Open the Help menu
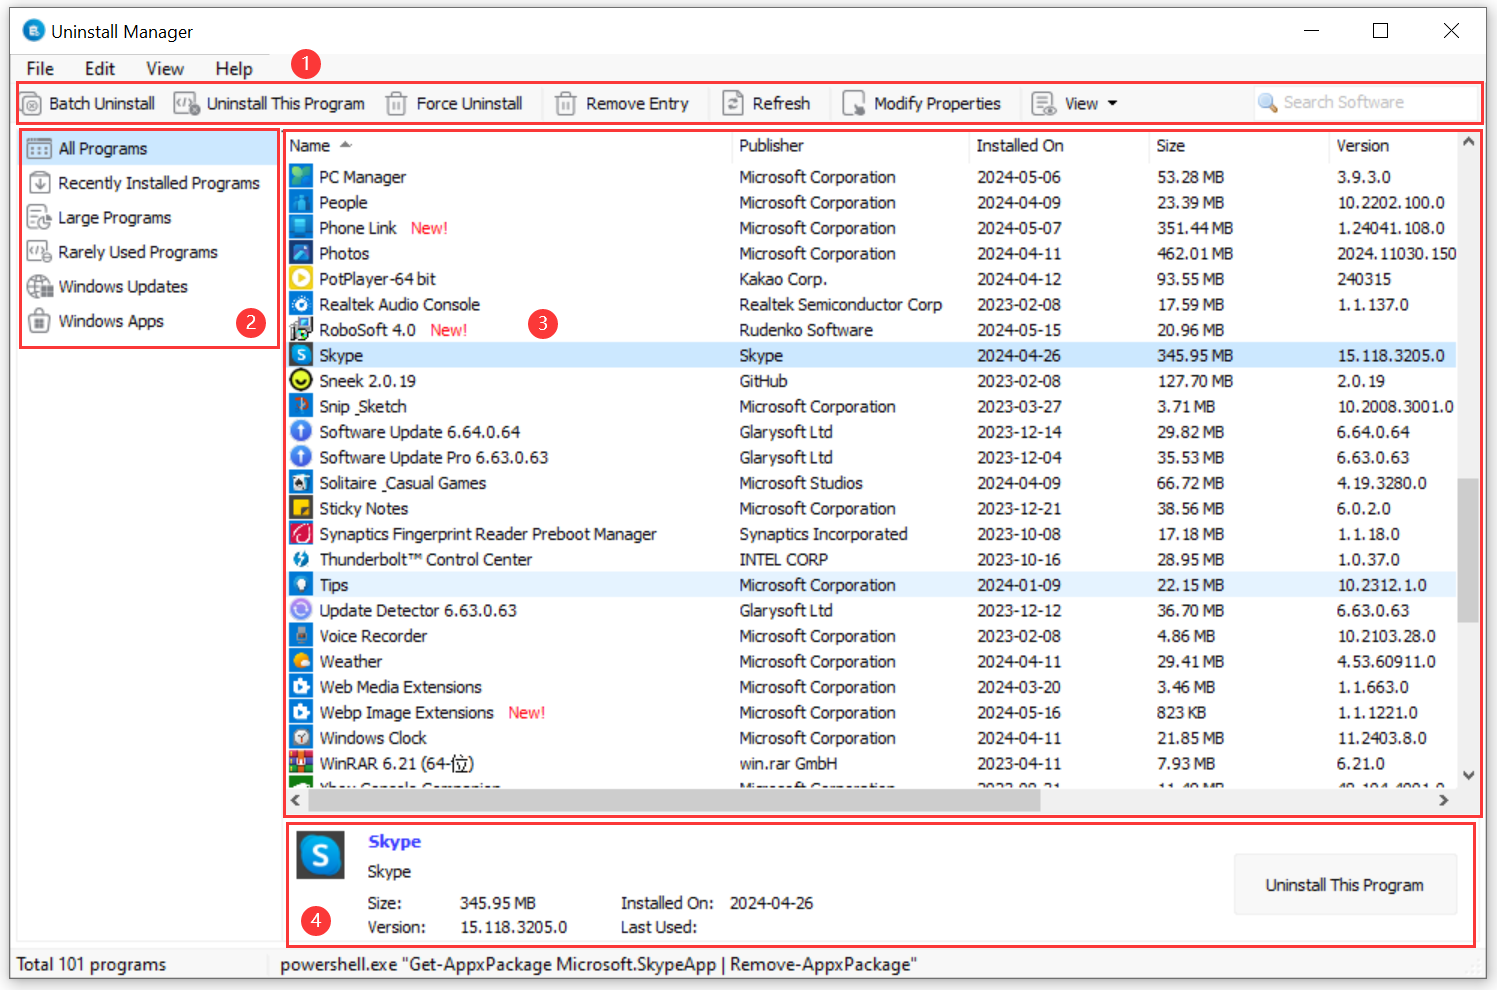This screenshot has height=990, width=1497. (234, 68)
